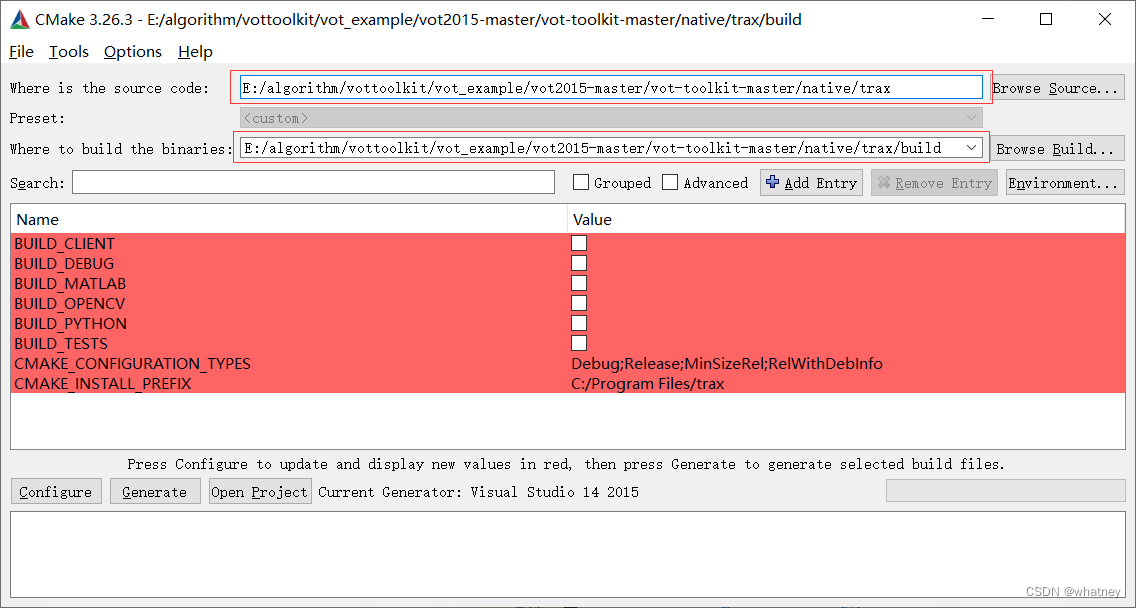Click the plus icon on Add Entry
Viewport: 1136px width, 608px height.
(x=772, y=183)
